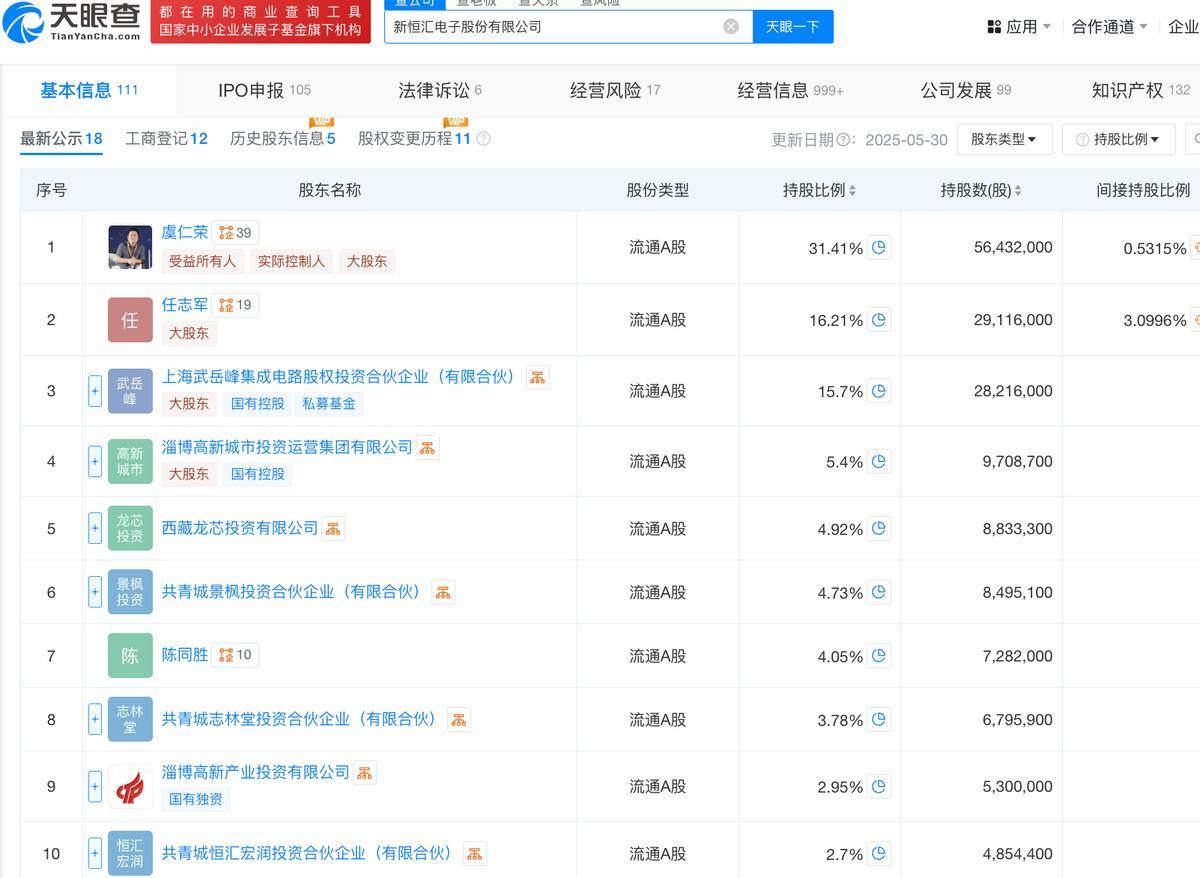Open pie chart icon beside 2.95%
The image size is (1200, 878).
[879, 787]
